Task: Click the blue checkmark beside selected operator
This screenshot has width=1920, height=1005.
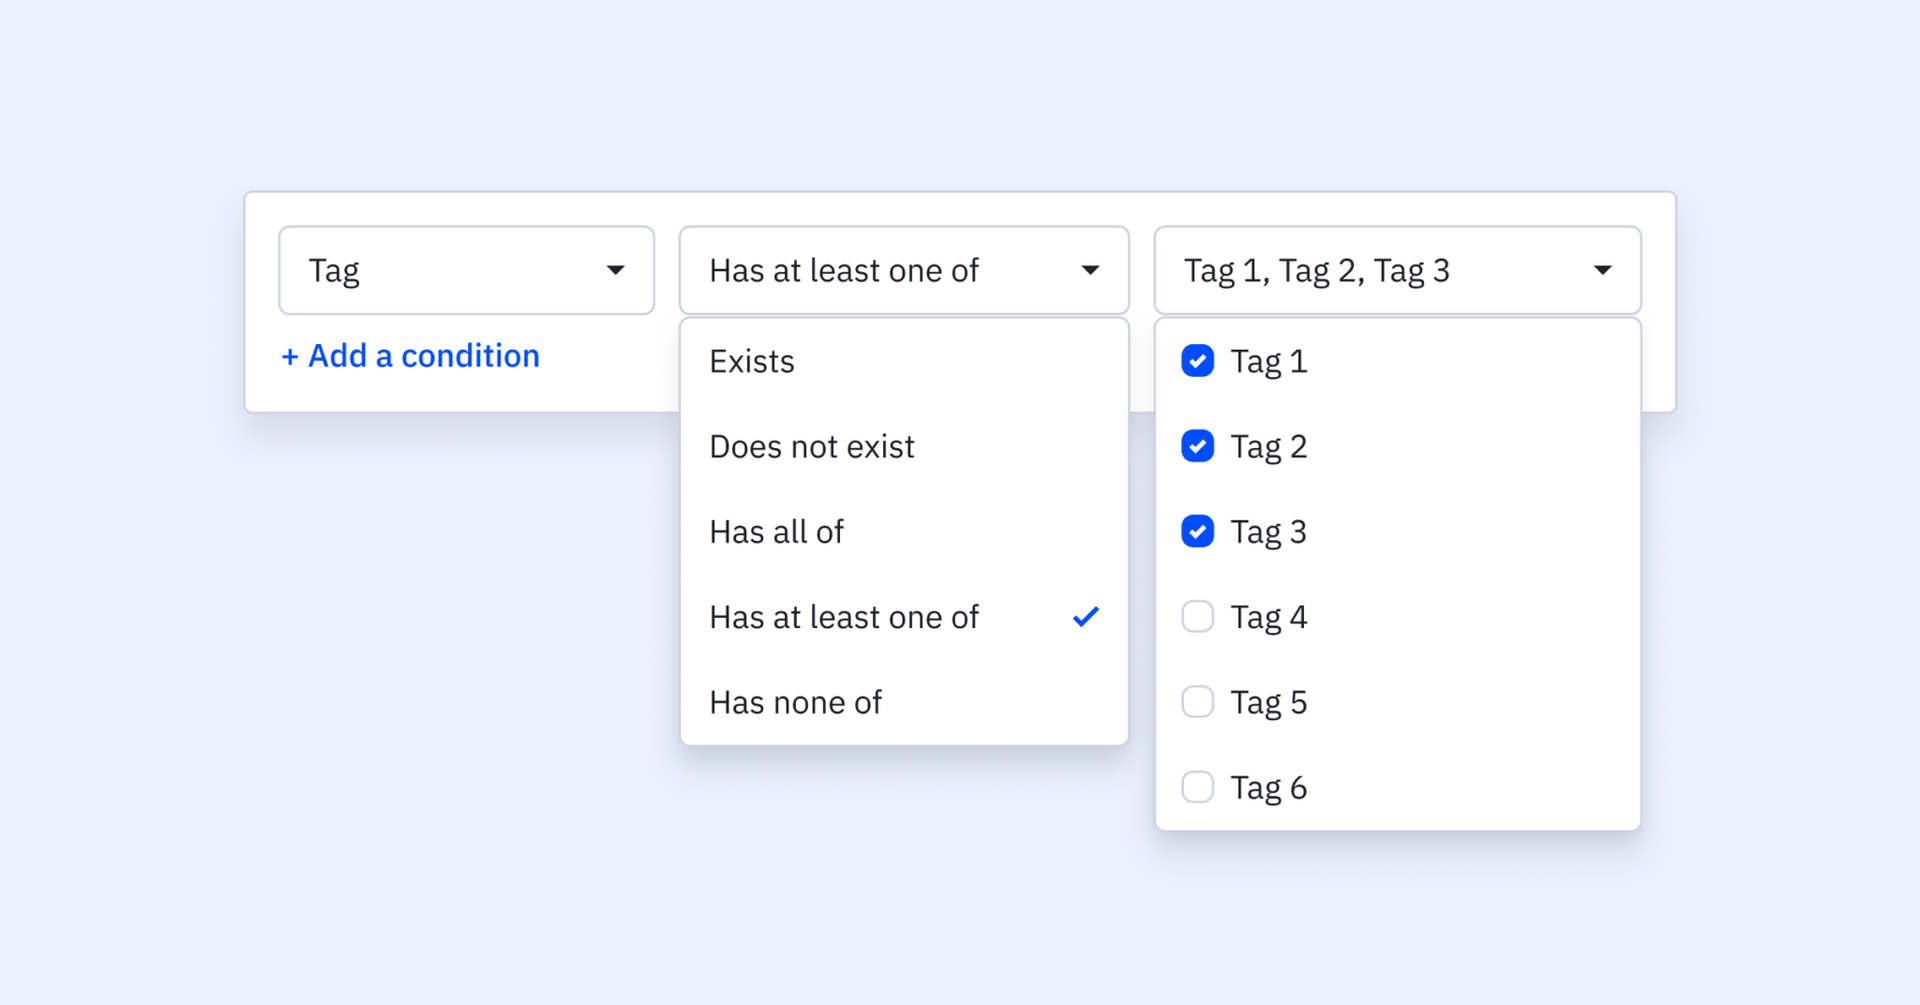Action: pyautogui.click(x=1085, y=617)
